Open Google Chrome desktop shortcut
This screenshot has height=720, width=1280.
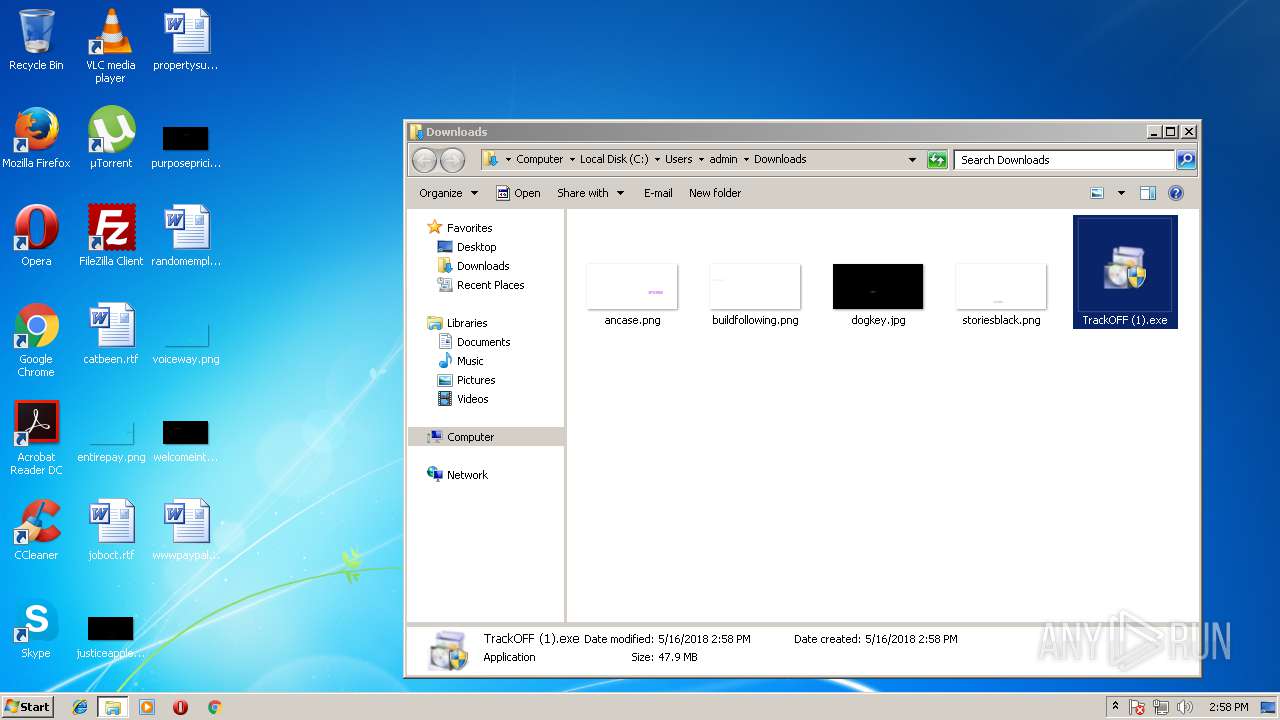coord(36,340)
